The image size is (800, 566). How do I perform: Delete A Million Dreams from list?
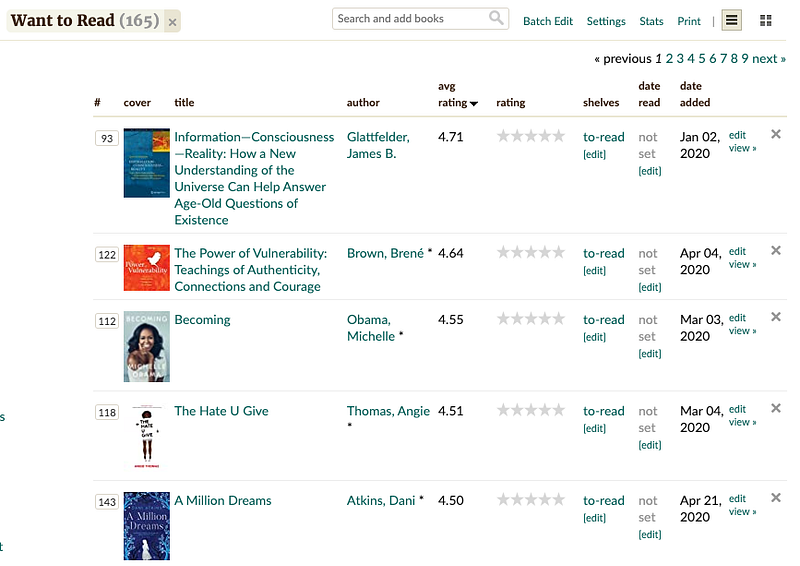pos(776,498)
